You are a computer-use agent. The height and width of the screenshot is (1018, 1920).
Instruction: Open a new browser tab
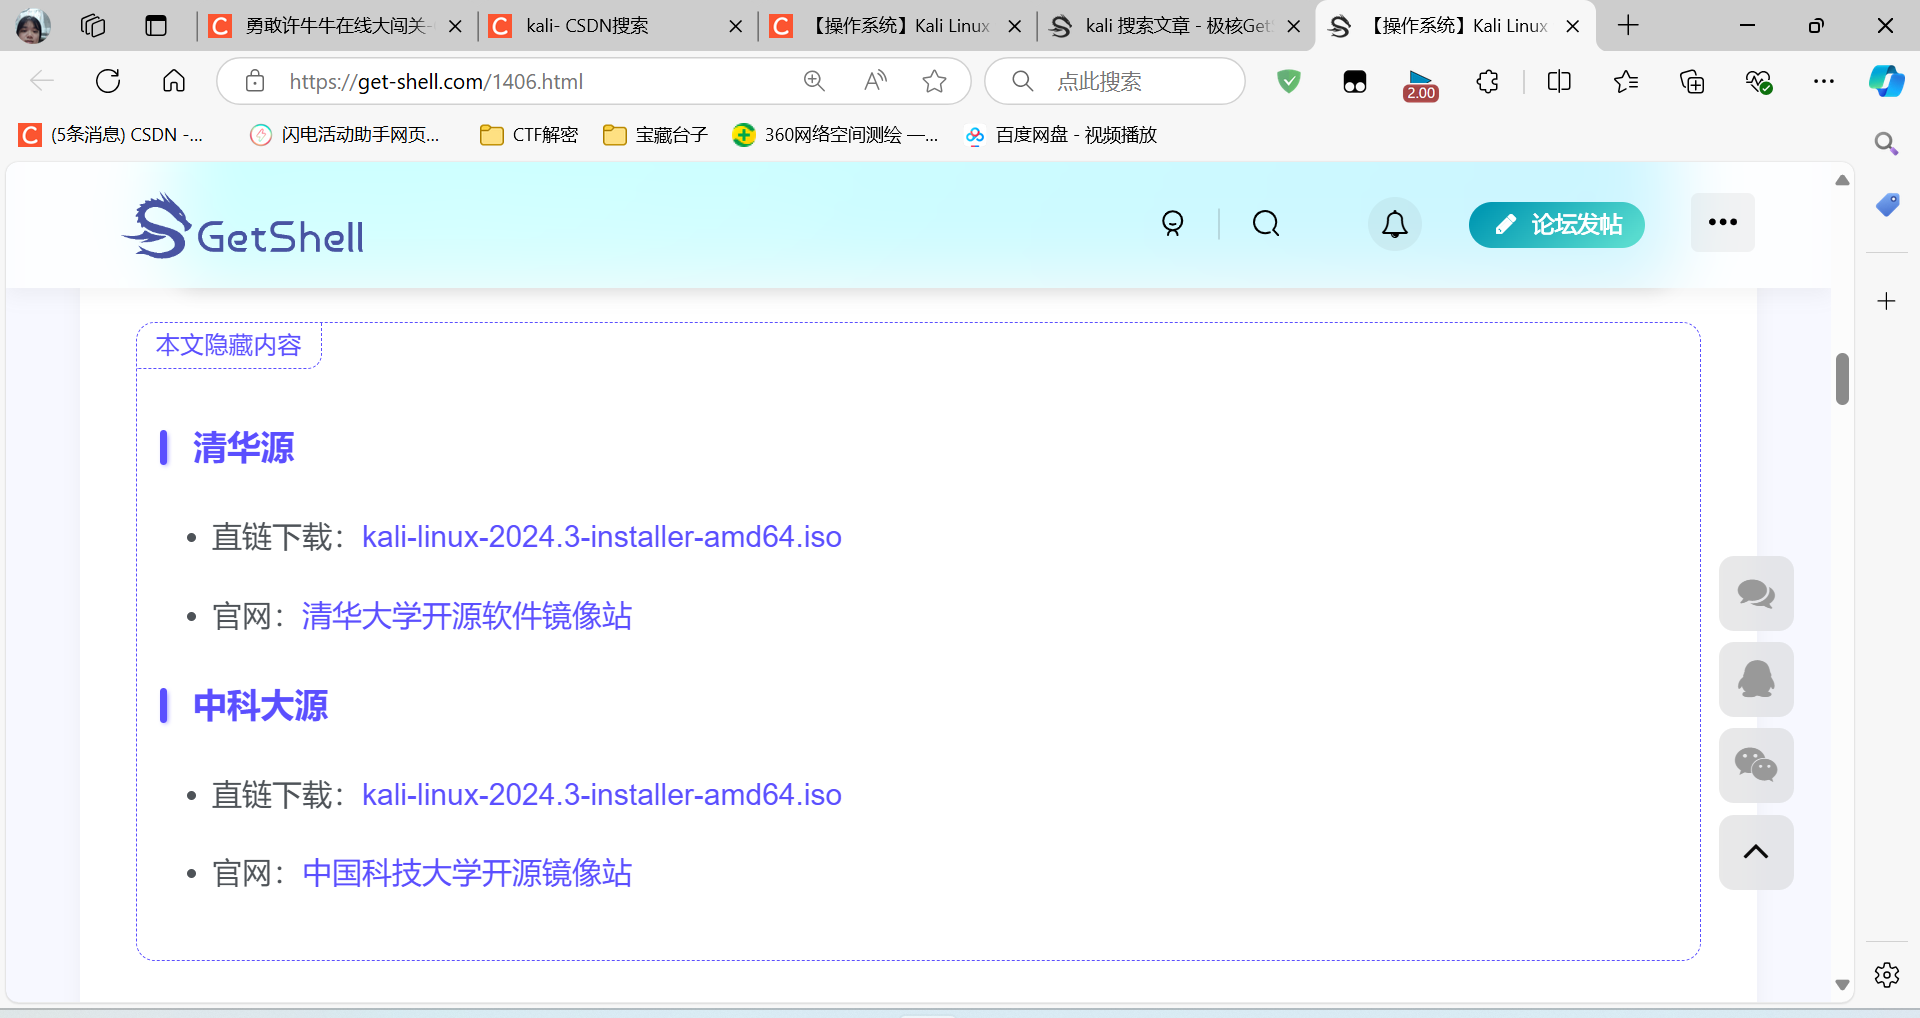pos(1628,26)
